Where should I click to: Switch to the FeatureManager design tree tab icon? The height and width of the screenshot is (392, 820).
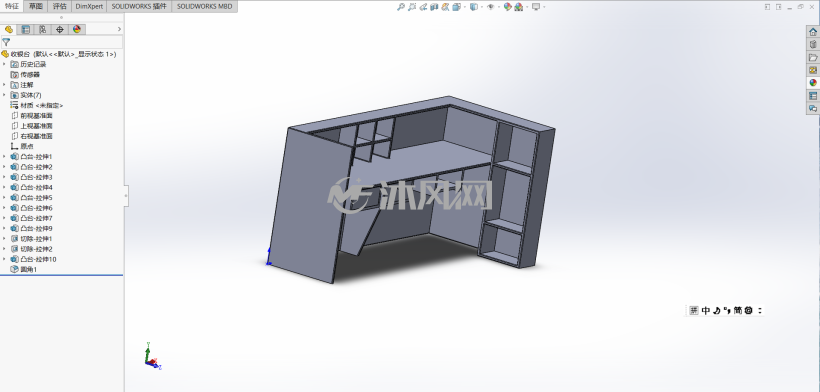9,29
